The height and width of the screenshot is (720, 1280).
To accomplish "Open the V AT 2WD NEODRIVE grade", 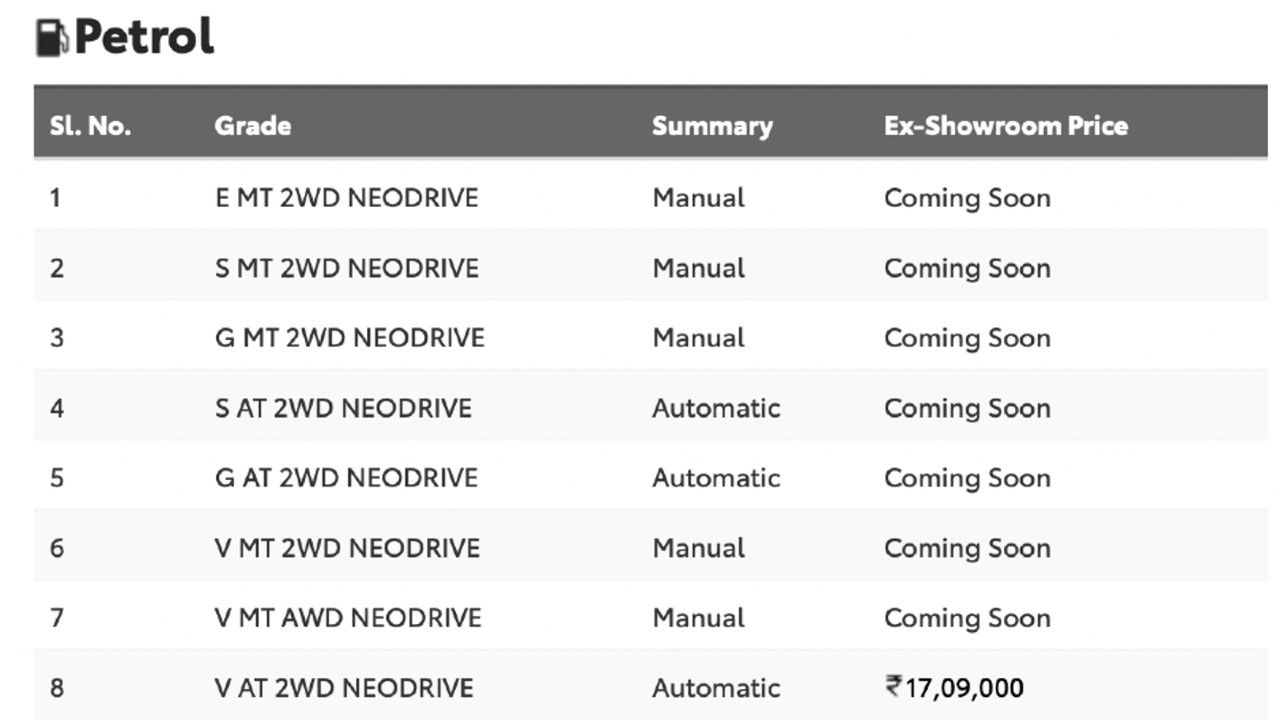I will 344,688.
